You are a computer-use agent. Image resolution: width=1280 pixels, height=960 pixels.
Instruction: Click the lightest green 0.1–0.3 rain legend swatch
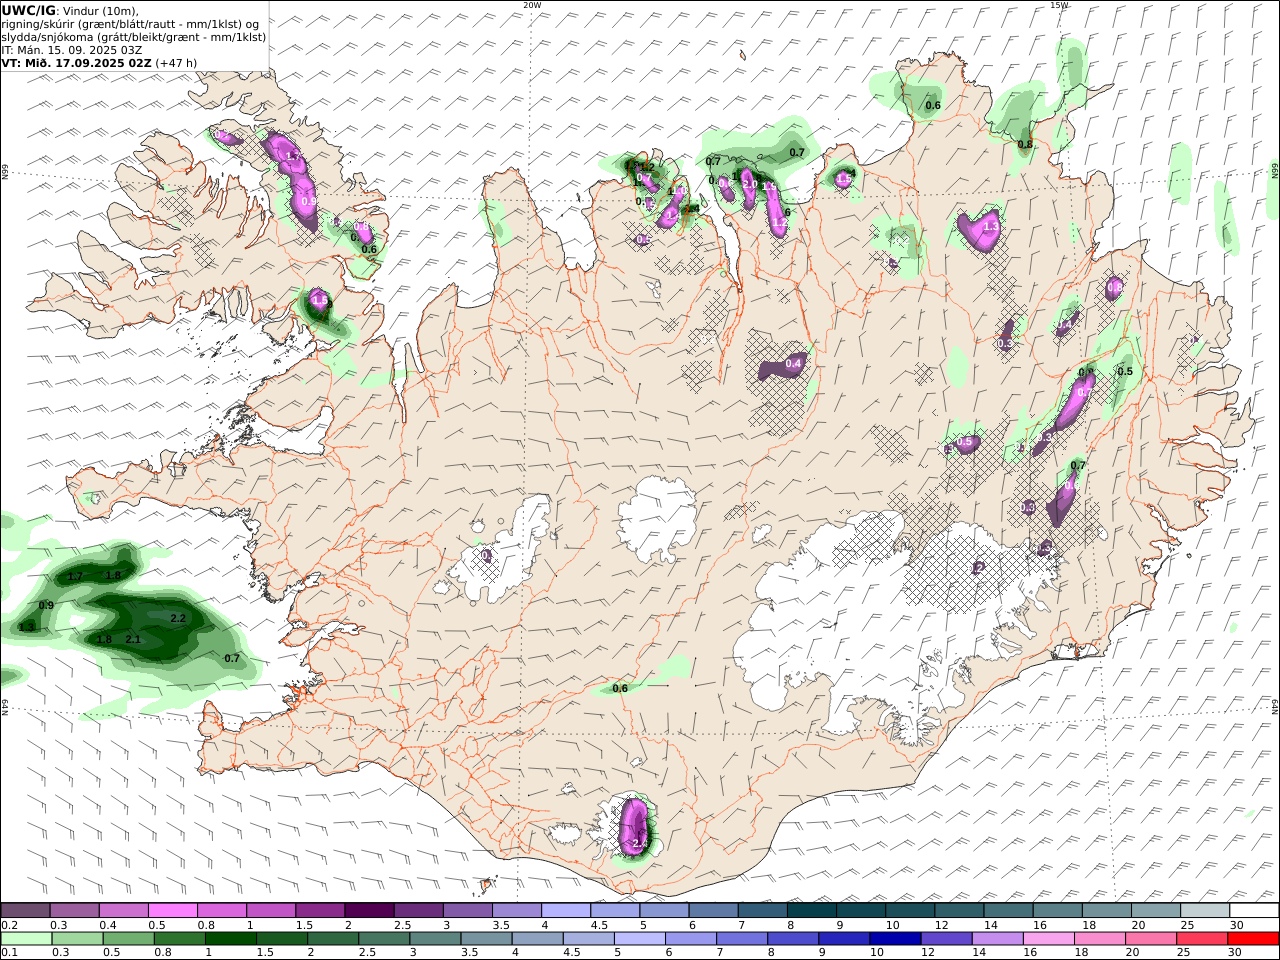(26, 939)
